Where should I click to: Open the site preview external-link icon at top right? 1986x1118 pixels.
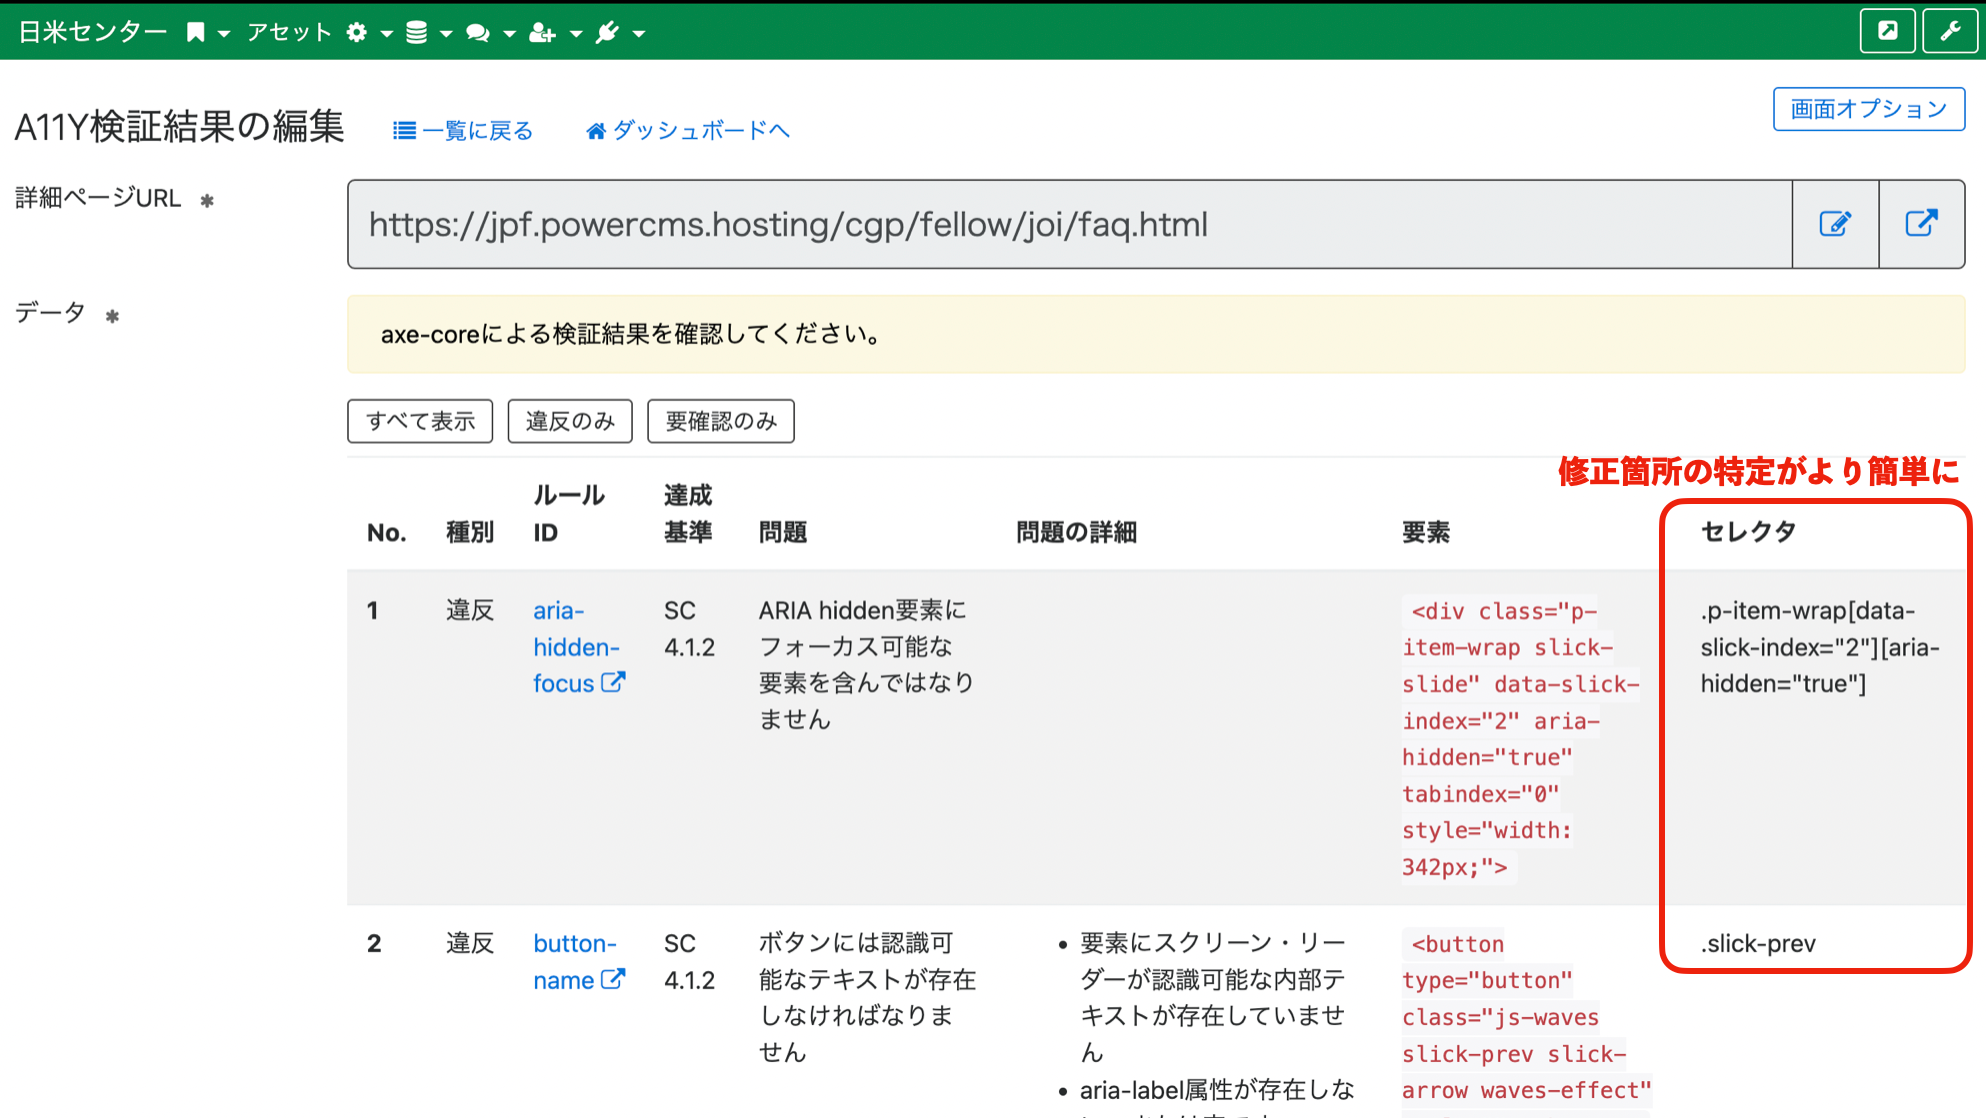coord(1888,30)
